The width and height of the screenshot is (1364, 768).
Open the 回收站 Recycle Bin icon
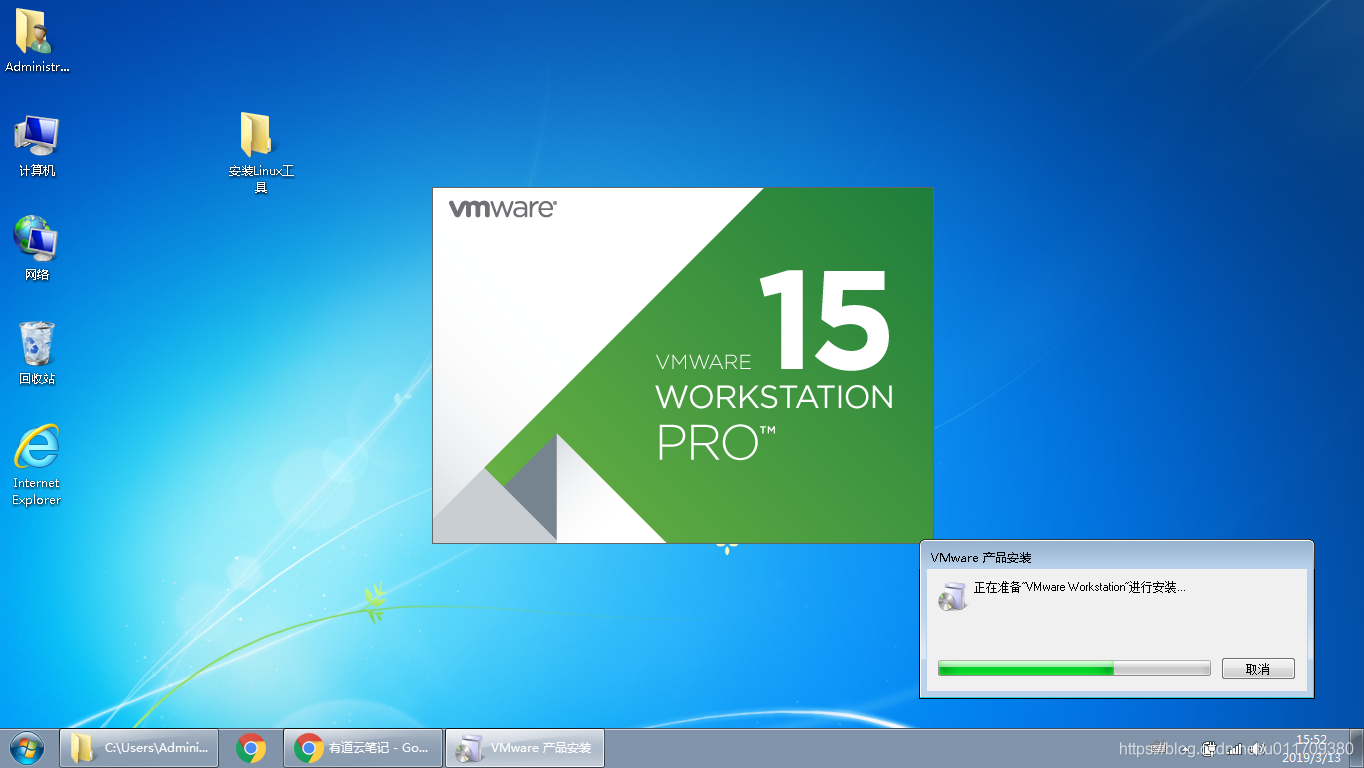(x=37, y=353)
